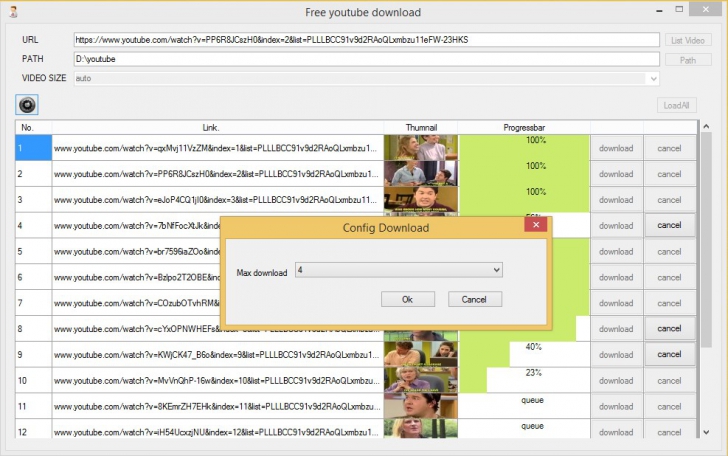This screenshot has height=456, width=728.
Task: Click download button for row 2
Action: coord(616,174)
